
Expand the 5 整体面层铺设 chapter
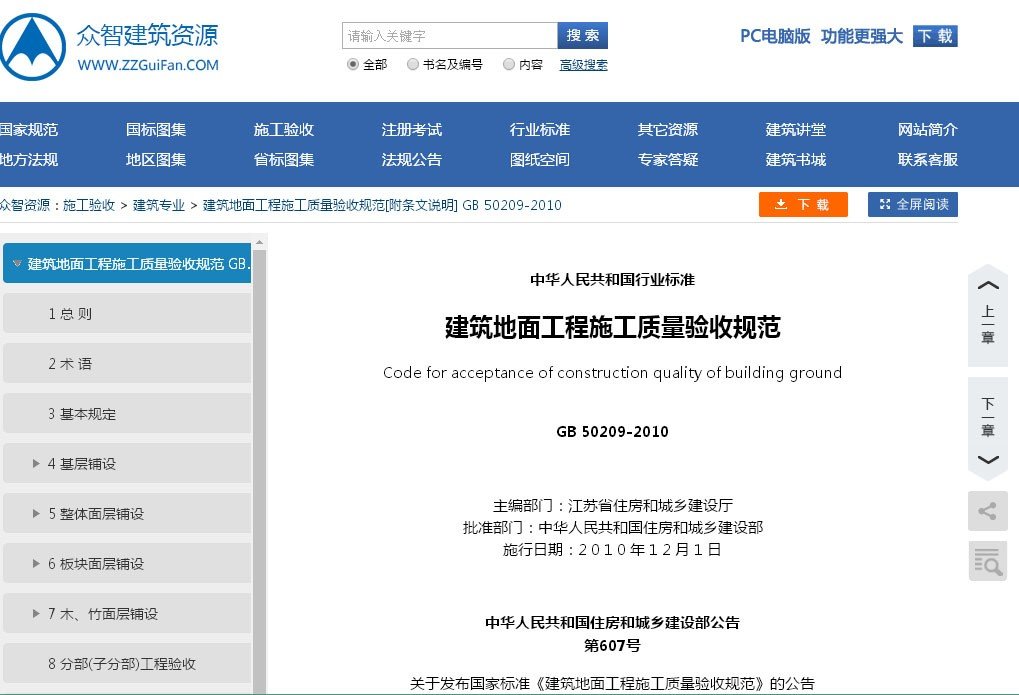tap(37, 514)
